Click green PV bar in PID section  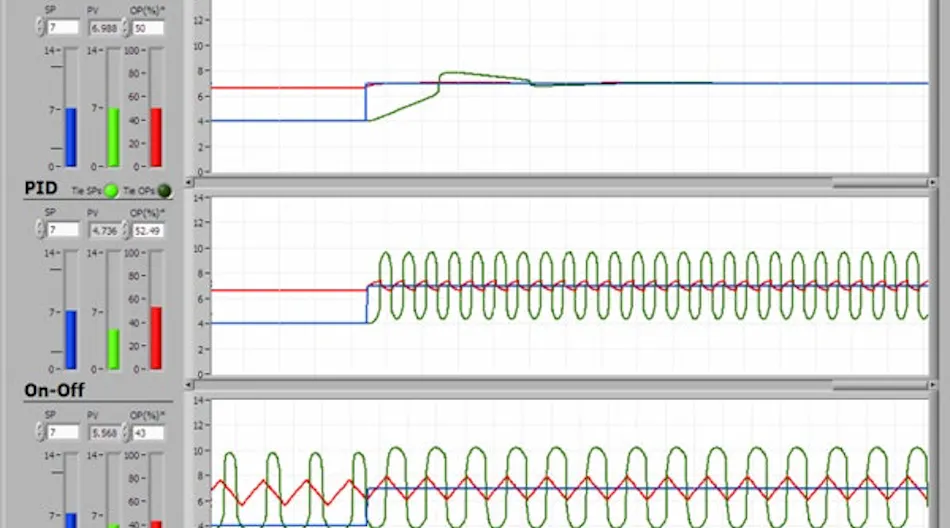[113, 310]
